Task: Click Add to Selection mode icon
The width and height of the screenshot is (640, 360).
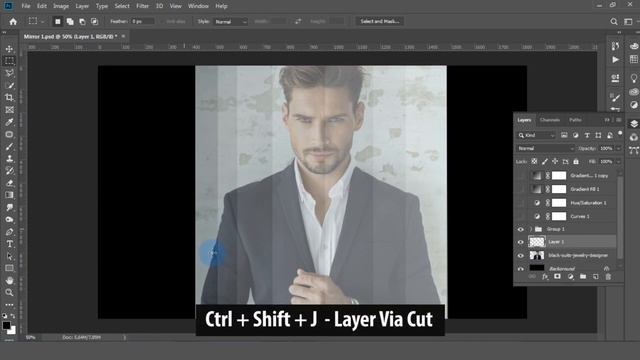Action: coord(70,21)
